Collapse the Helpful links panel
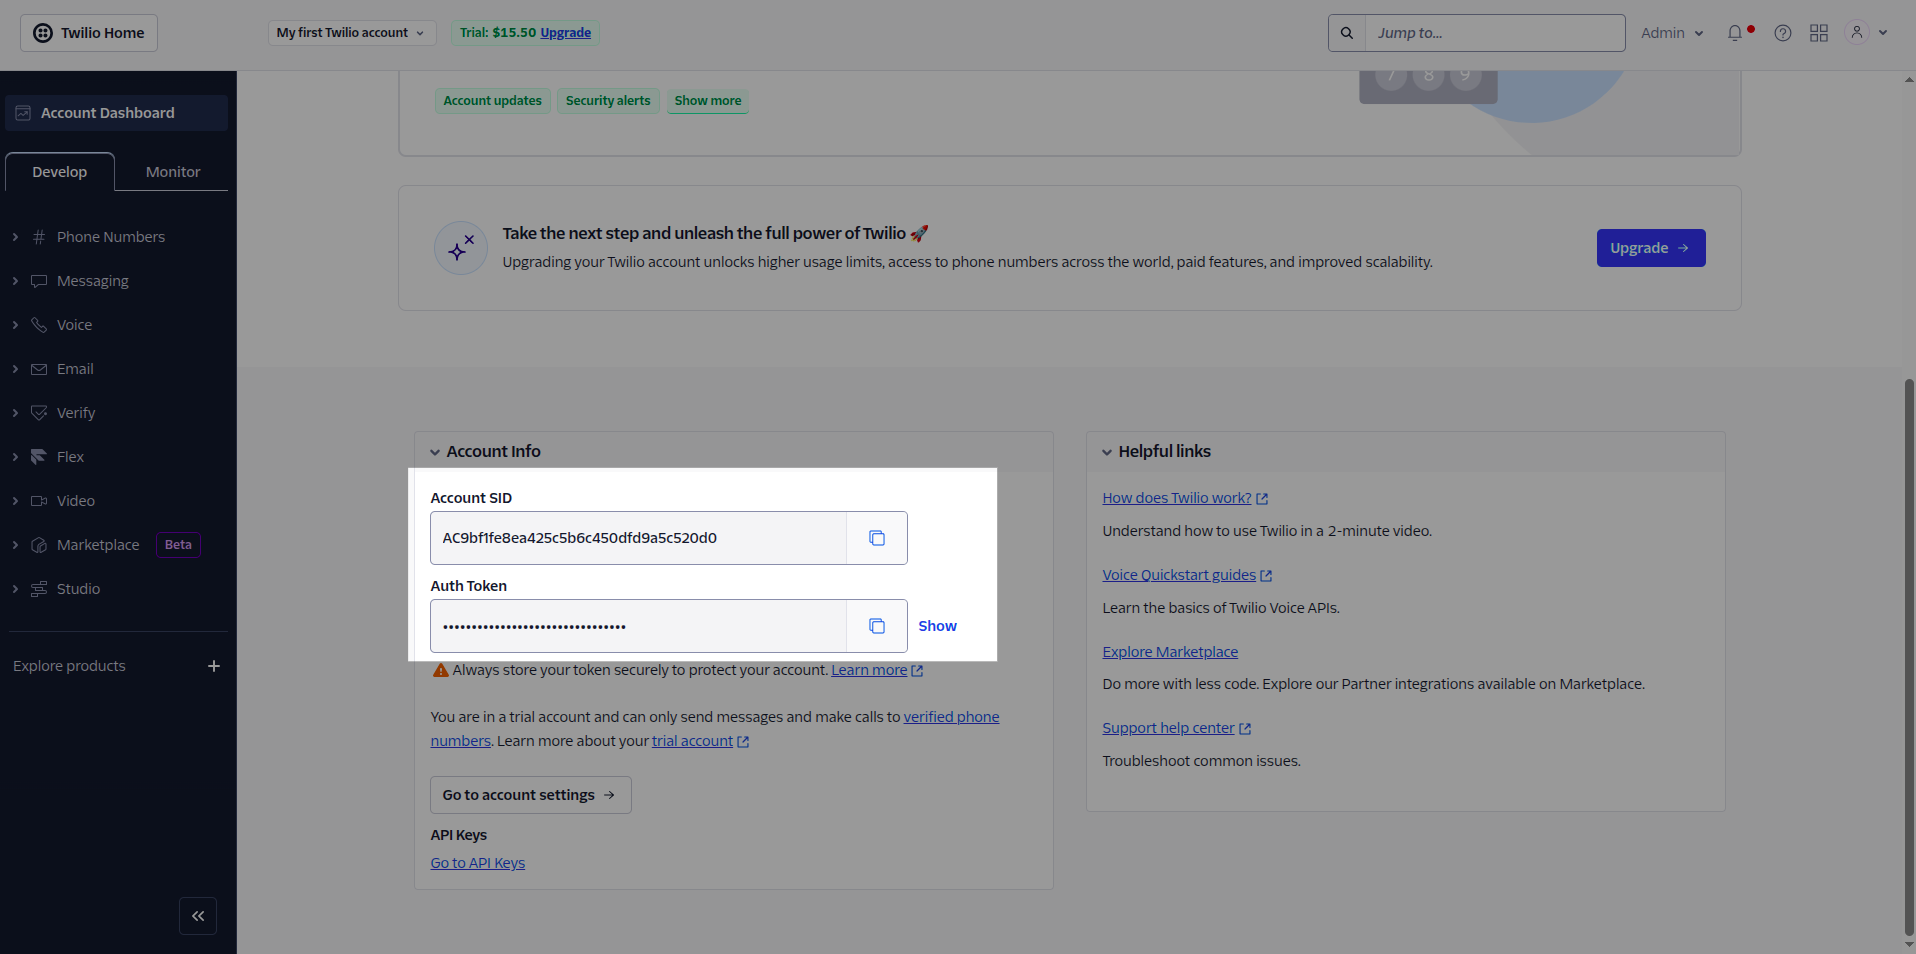 (x=1107, y=452)
